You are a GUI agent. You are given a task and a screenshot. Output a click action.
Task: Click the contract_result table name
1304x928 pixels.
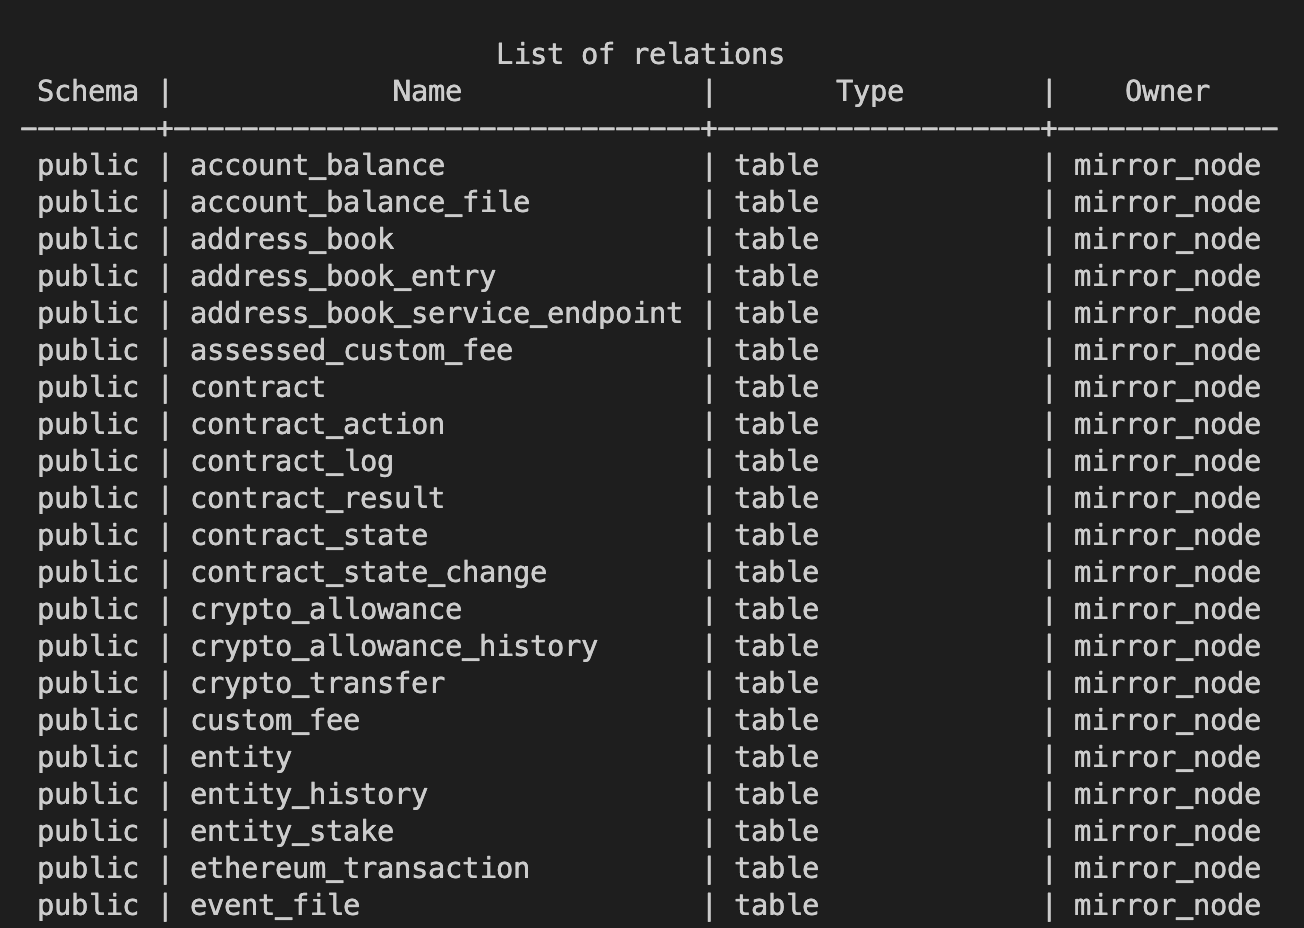[318, 499]
